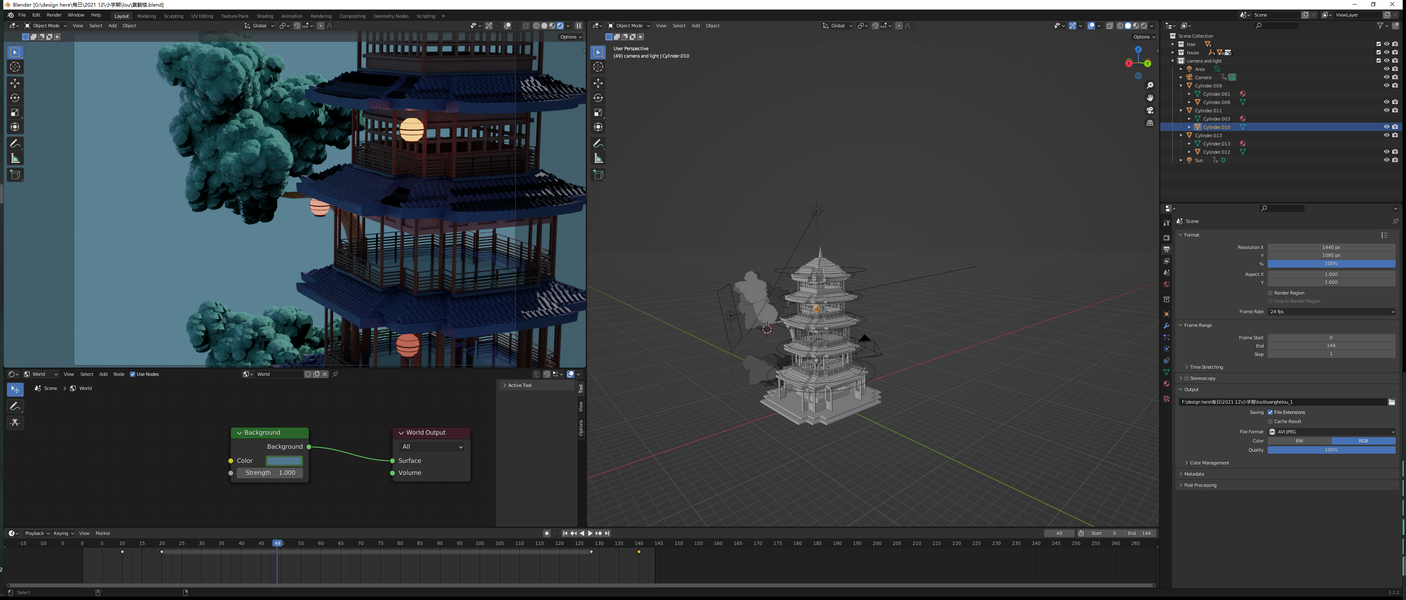Viewport: 1406px width, 600px height.
Task: Open the Frame Rate dropdown
Action: tap(1331, 312)
